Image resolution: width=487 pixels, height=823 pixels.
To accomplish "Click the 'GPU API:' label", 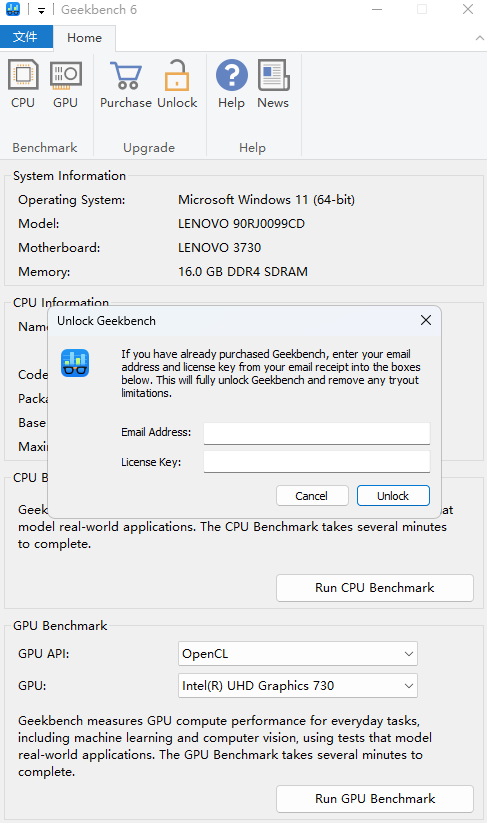I will (44, 653).
